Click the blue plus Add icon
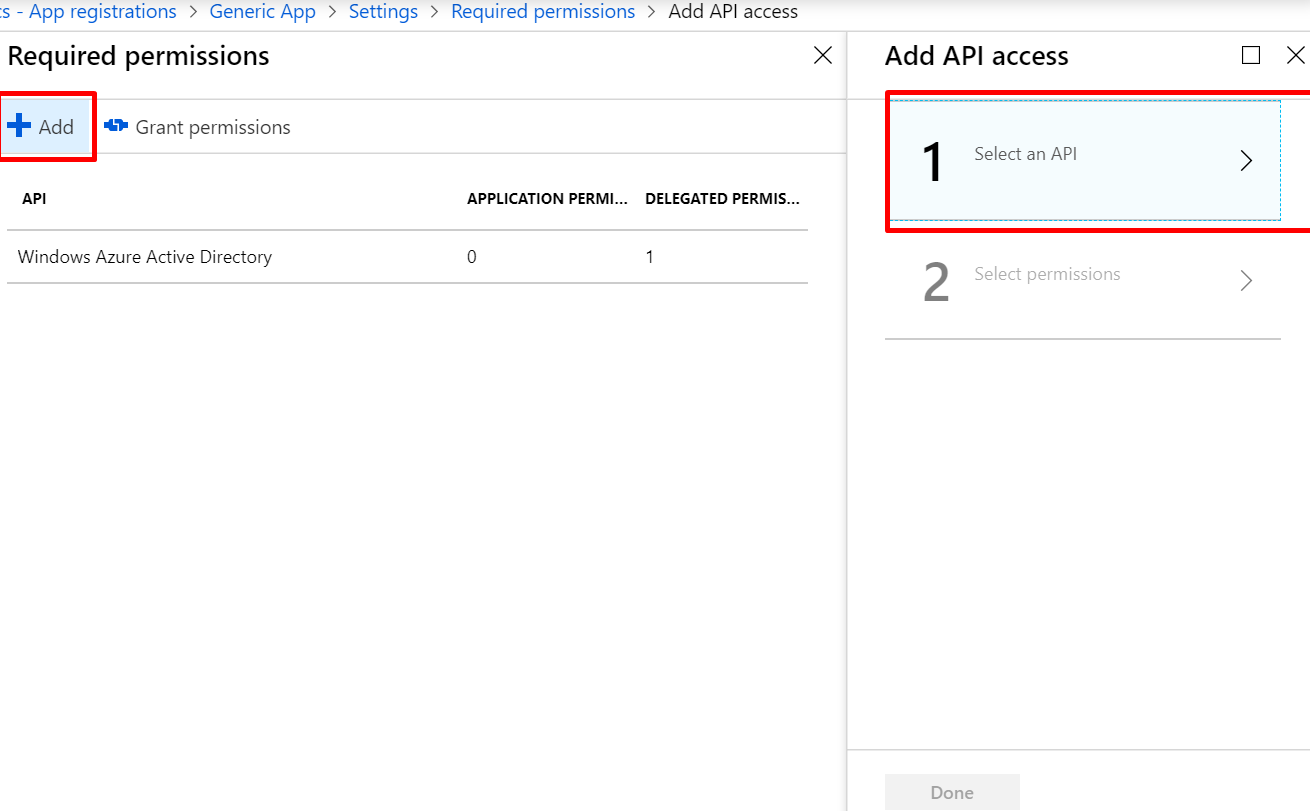The image size is (1310, 811). point(19,126)
